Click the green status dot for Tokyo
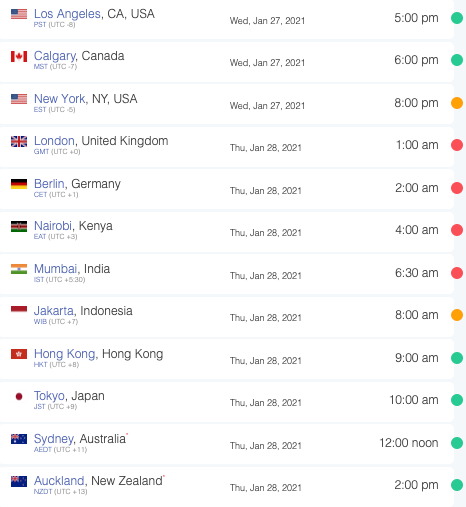The width and height of the screenshot is (466, 507). pos(457,400)
